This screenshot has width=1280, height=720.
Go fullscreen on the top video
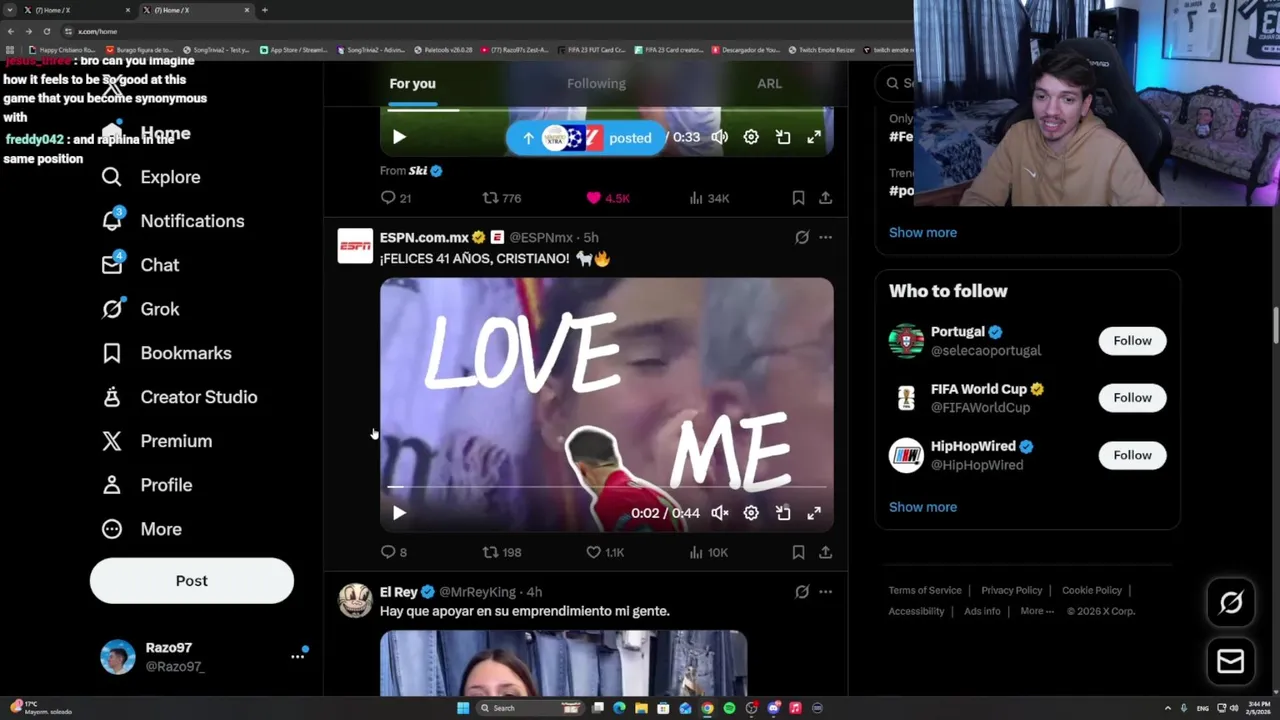click(x=814, y=137)
